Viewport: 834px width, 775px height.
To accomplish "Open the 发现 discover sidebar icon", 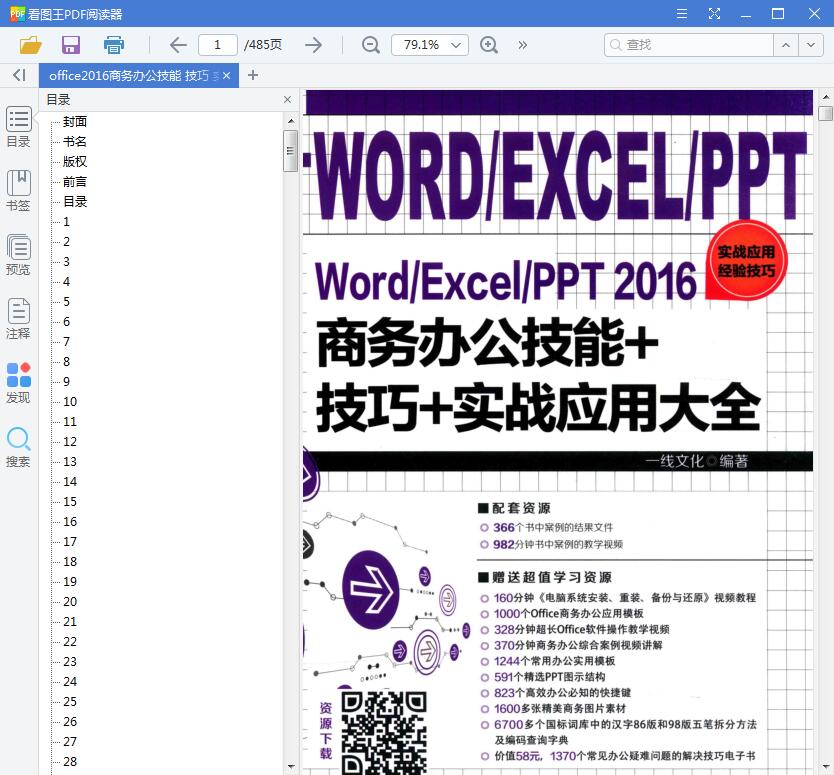I will [x=19, y=383].
